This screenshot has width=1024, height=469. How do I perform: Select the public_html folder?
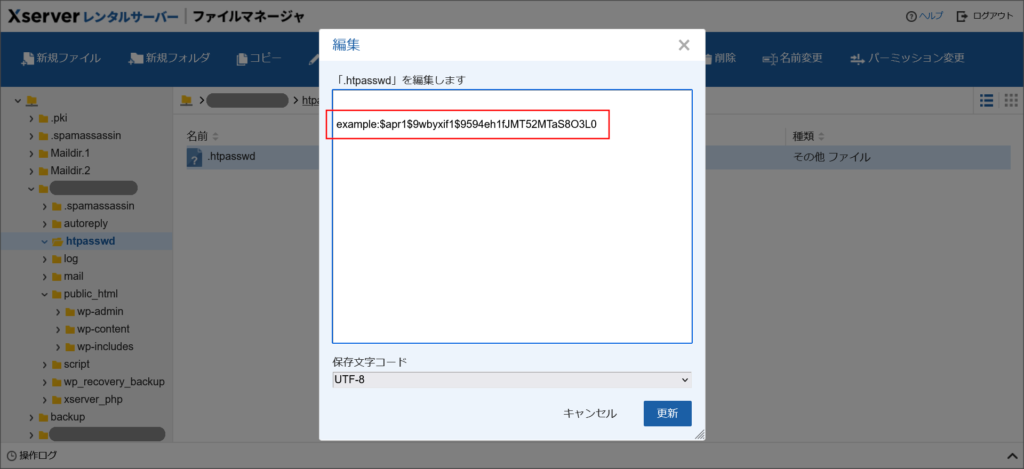[90, 294]
